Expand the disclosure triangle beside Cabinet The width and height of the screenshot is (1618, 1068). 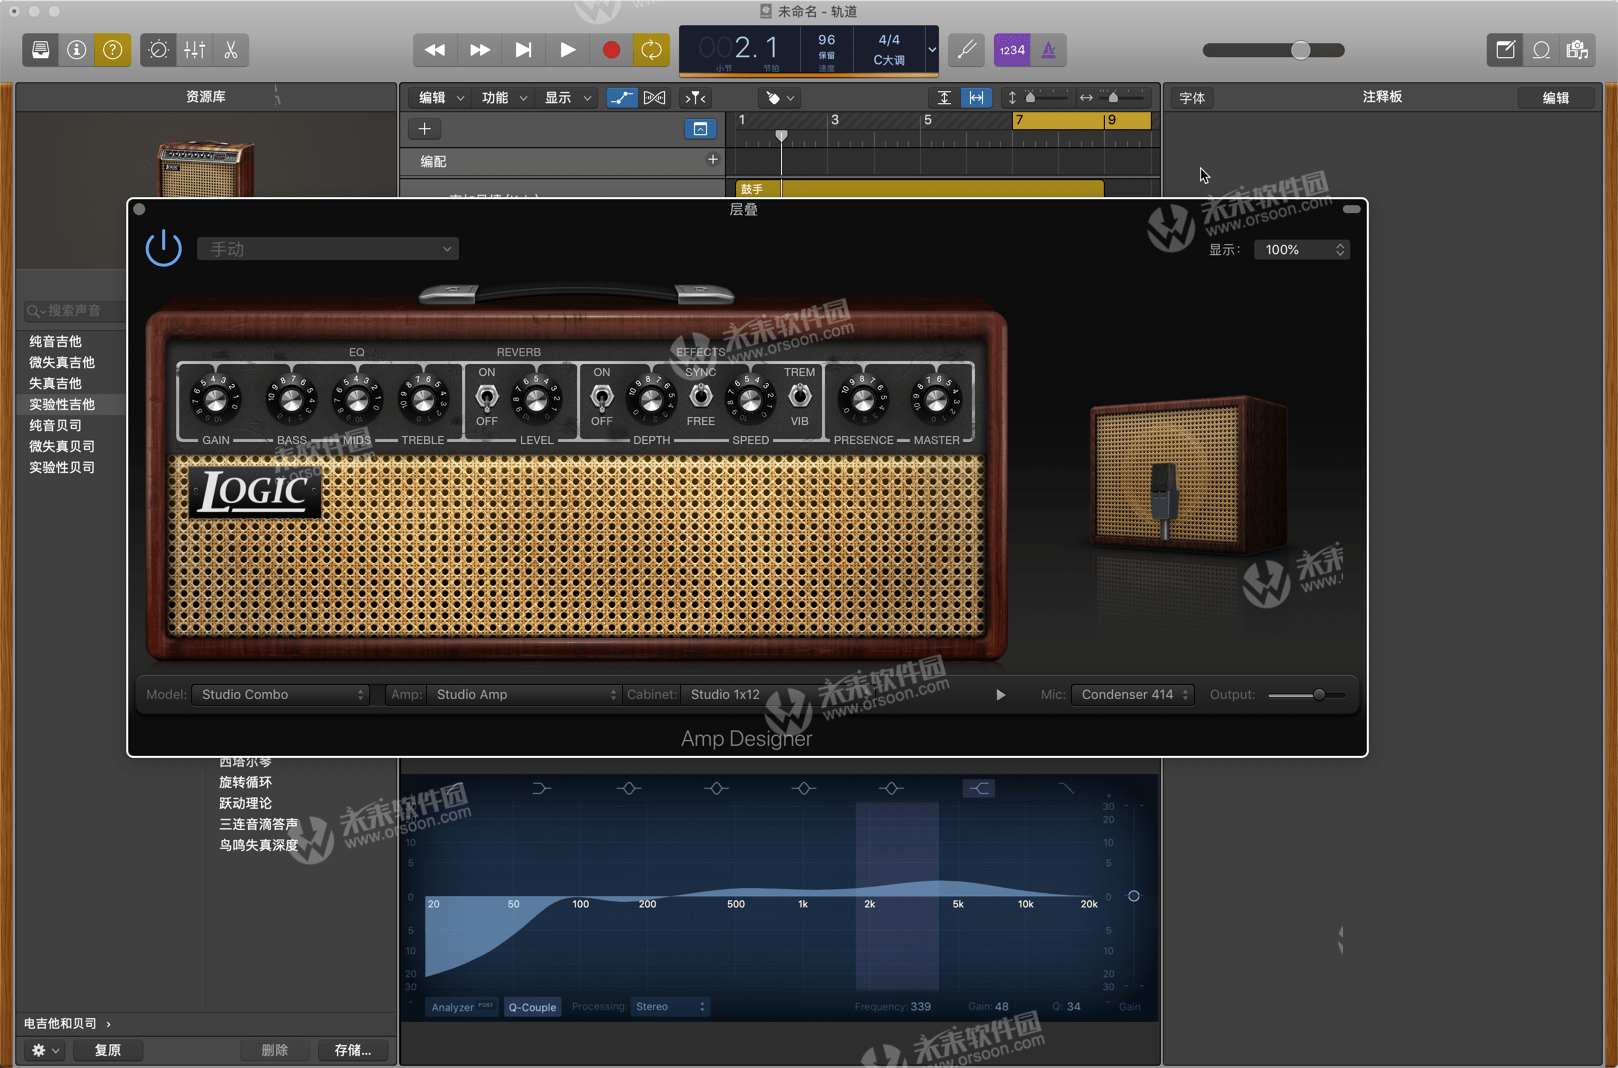(x=1000, y=695)
